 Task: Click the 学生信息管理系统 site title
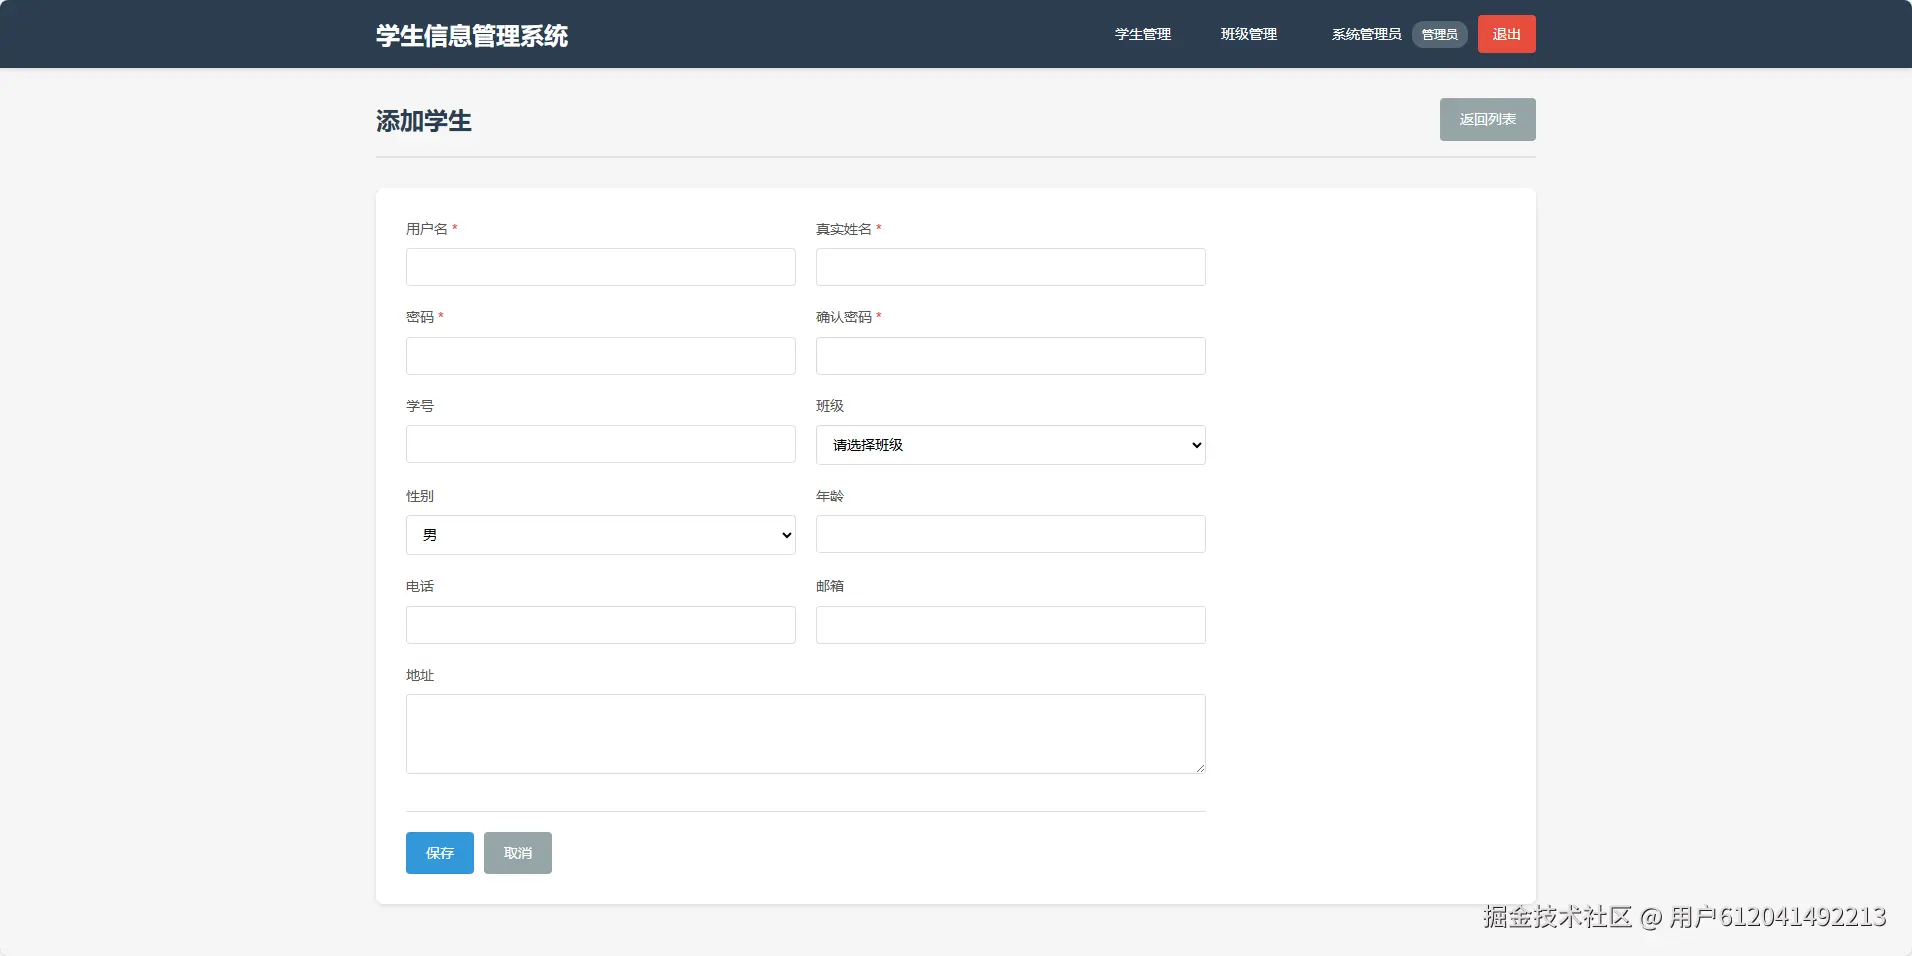click(471, 36)
